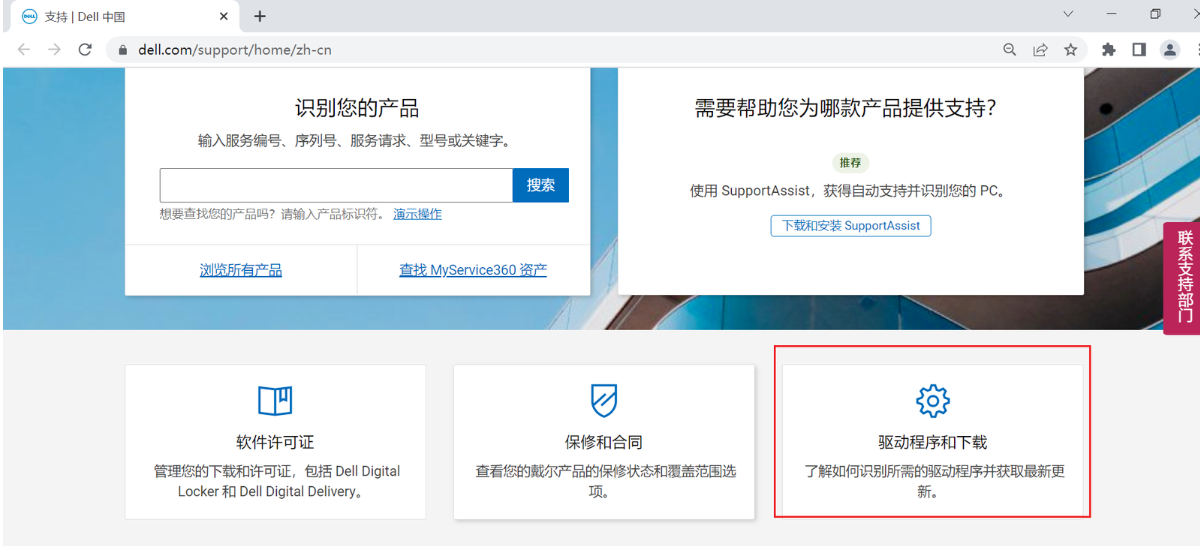Click the 软件许可证 book icon
The width and height of the screenshot is (1200, 546).
click(275, 400)
